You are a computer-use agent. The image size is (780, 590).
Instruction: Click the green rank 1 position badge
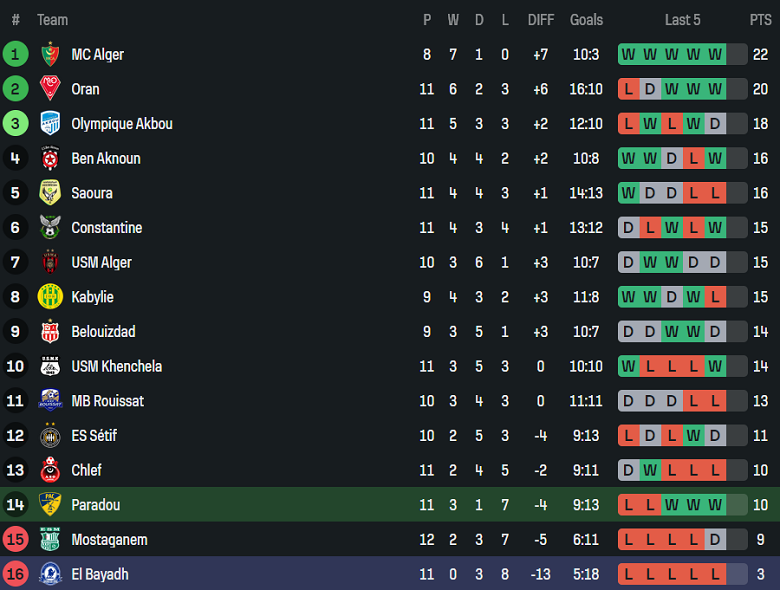(x=15, y=54)
